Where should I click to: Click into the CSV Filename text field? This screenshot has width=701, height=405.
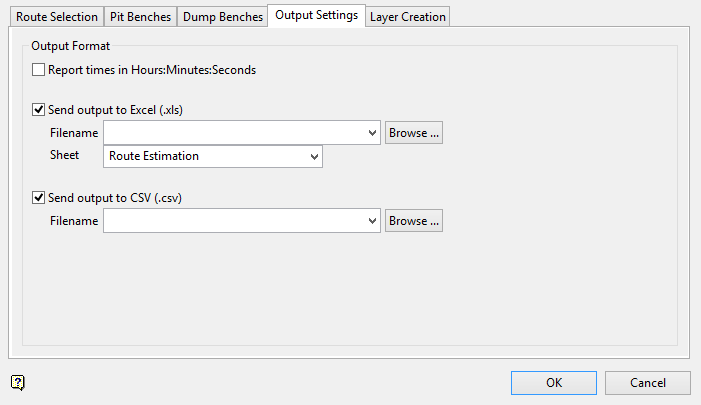[x=235, y=220]
